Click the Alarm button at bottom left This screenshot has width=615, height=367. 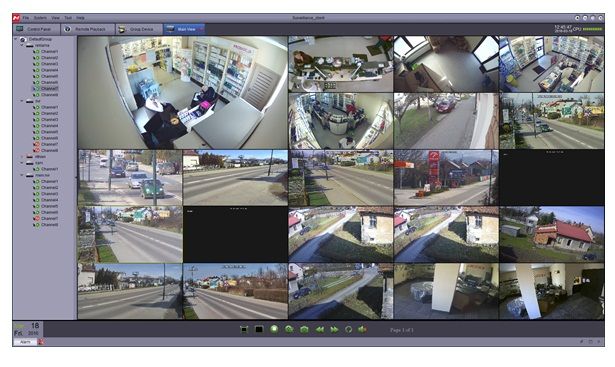pos(25,342)
